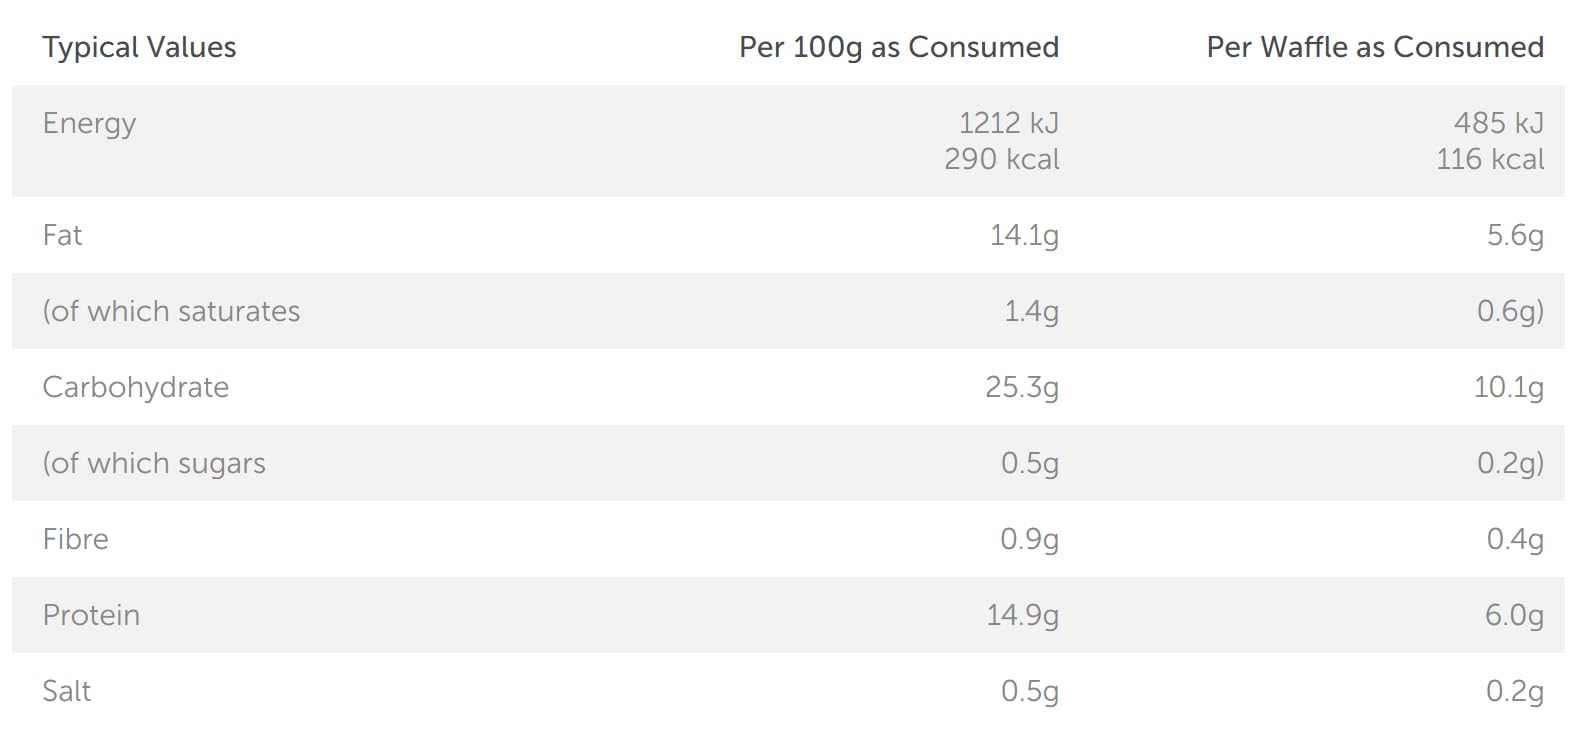
Task: Click the 0.9g fibre value
Action: tap(1029, 539)
